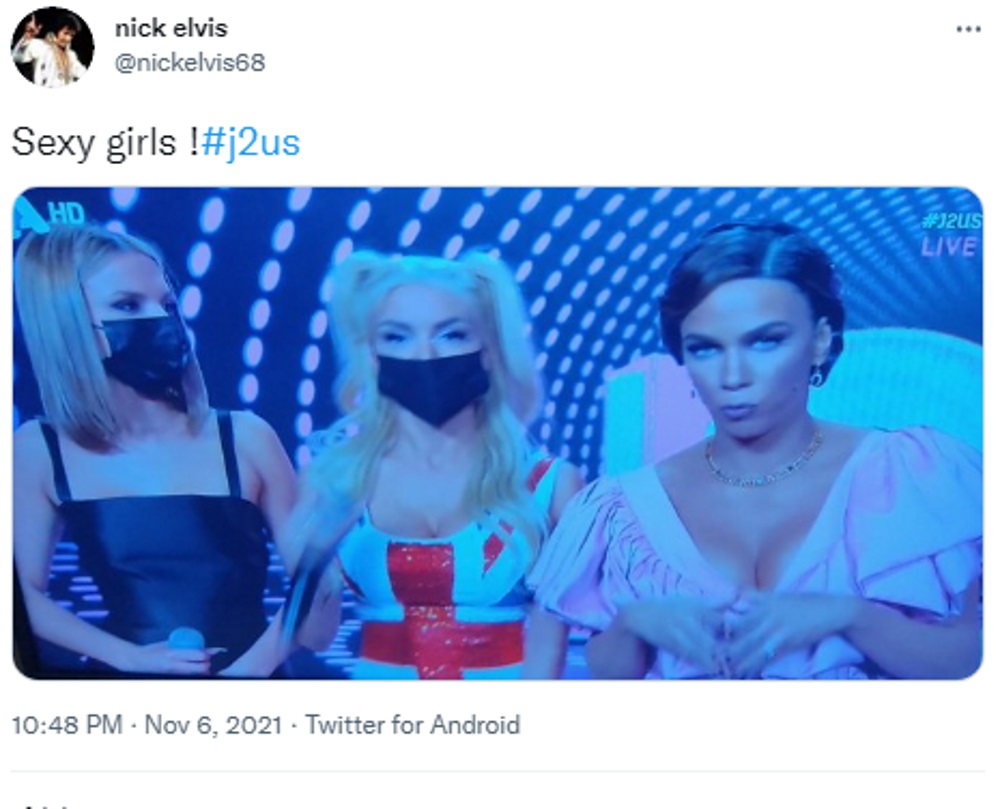This screenshot has height=809, width=1000.
Task: Click the #j2us hashtag link
Action: (250, 142)
